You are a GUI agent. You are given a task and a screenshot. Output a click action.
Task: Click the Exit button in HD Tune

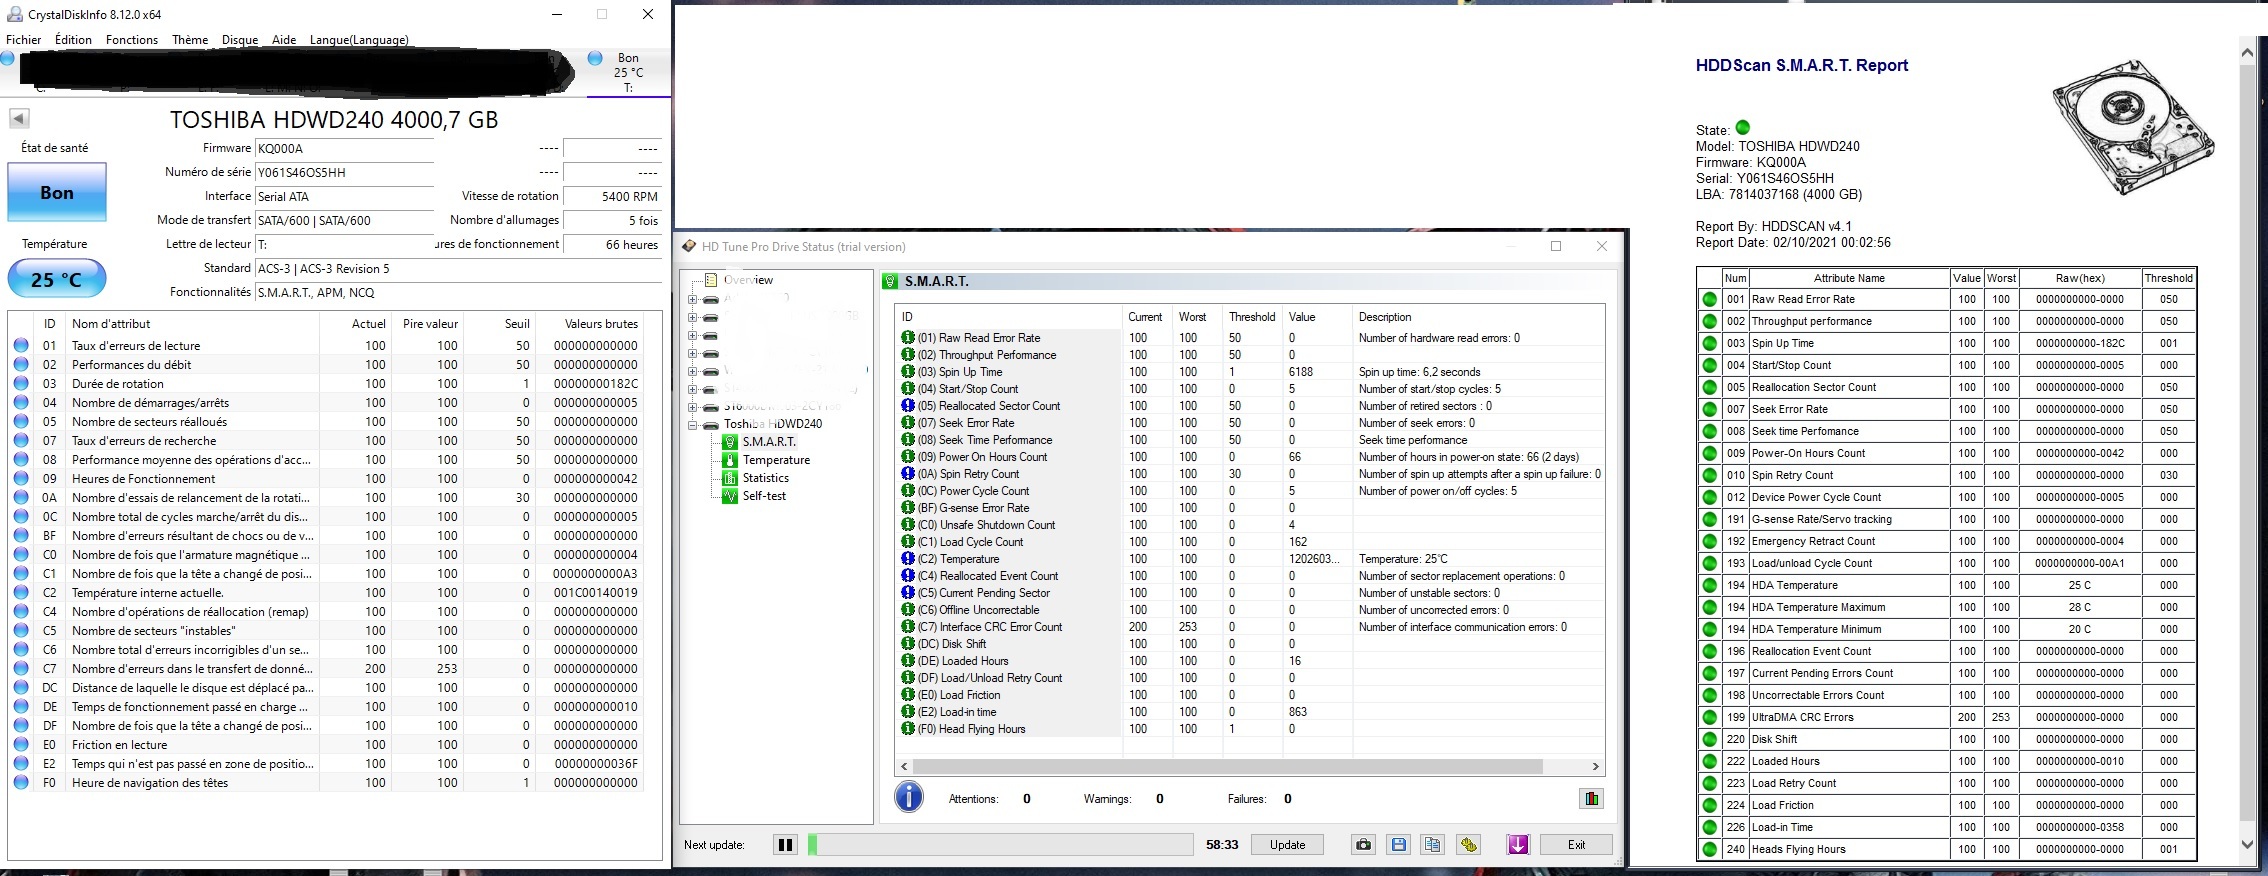click(1575, 845)
